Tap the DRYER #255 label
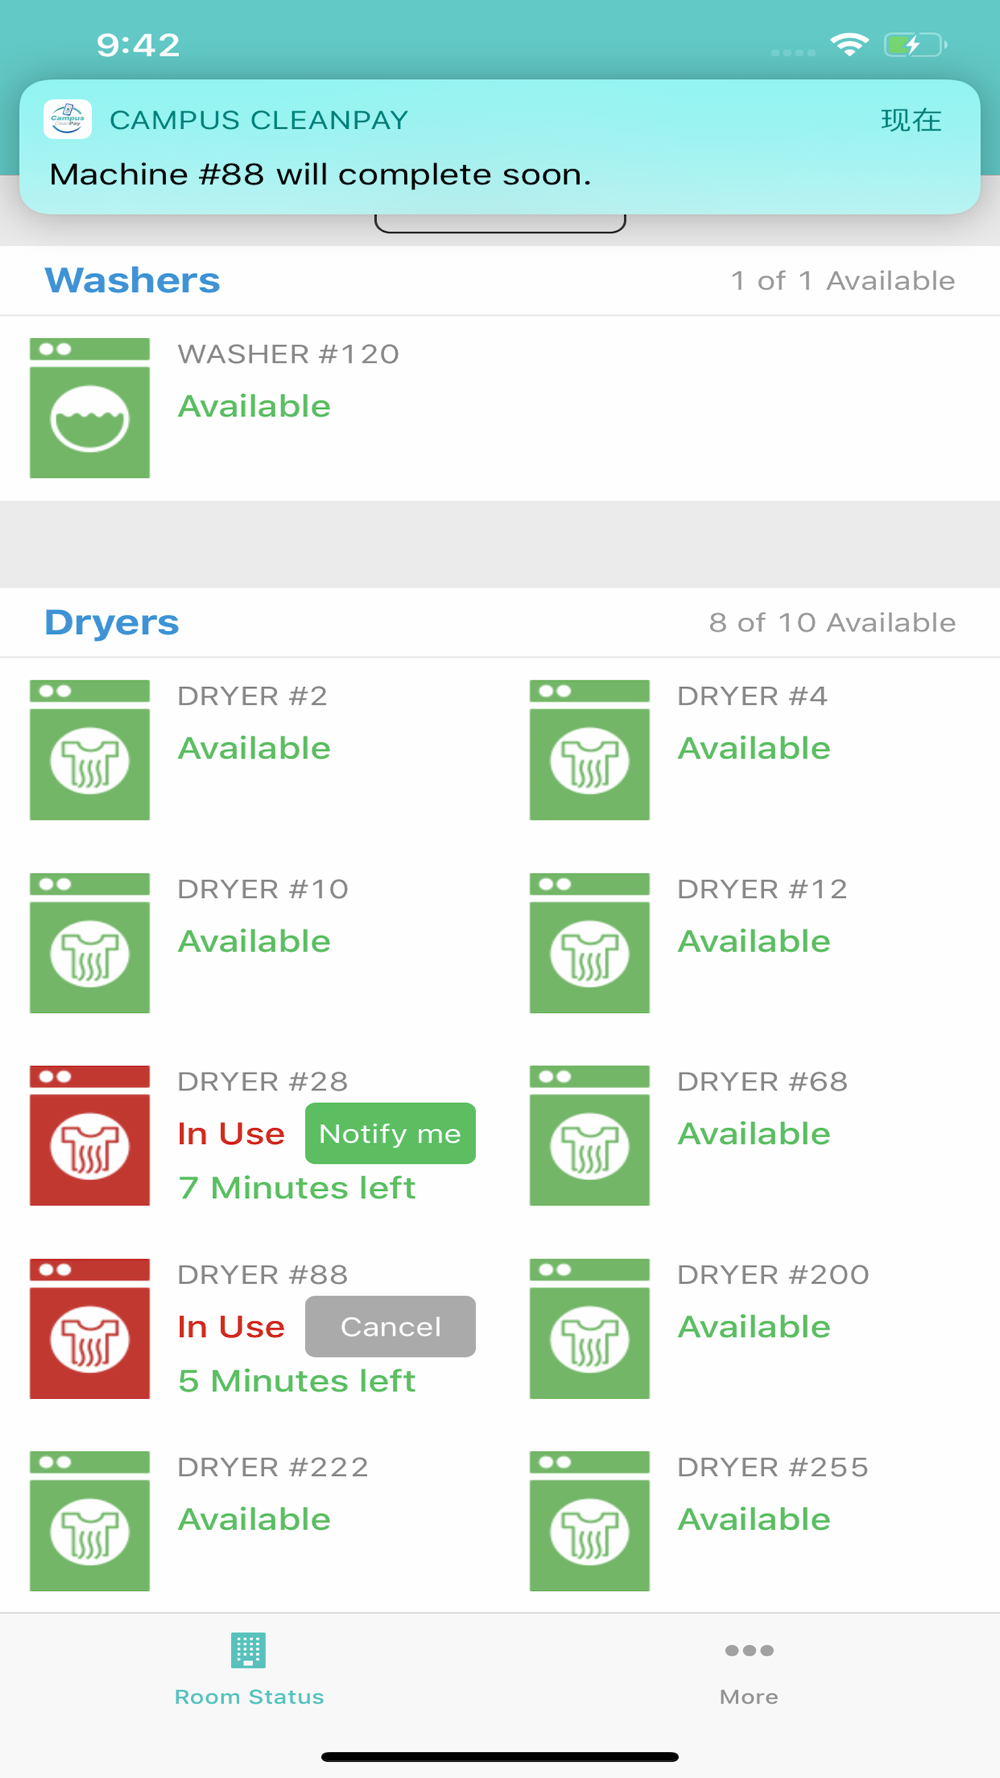This screenshot has height=1778, width=1000. click(x=773, y=1467)
